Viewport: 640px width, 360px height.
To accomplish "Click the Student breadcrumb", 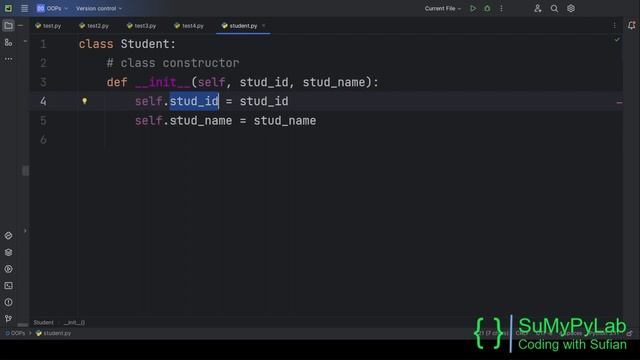I will 43,322.
